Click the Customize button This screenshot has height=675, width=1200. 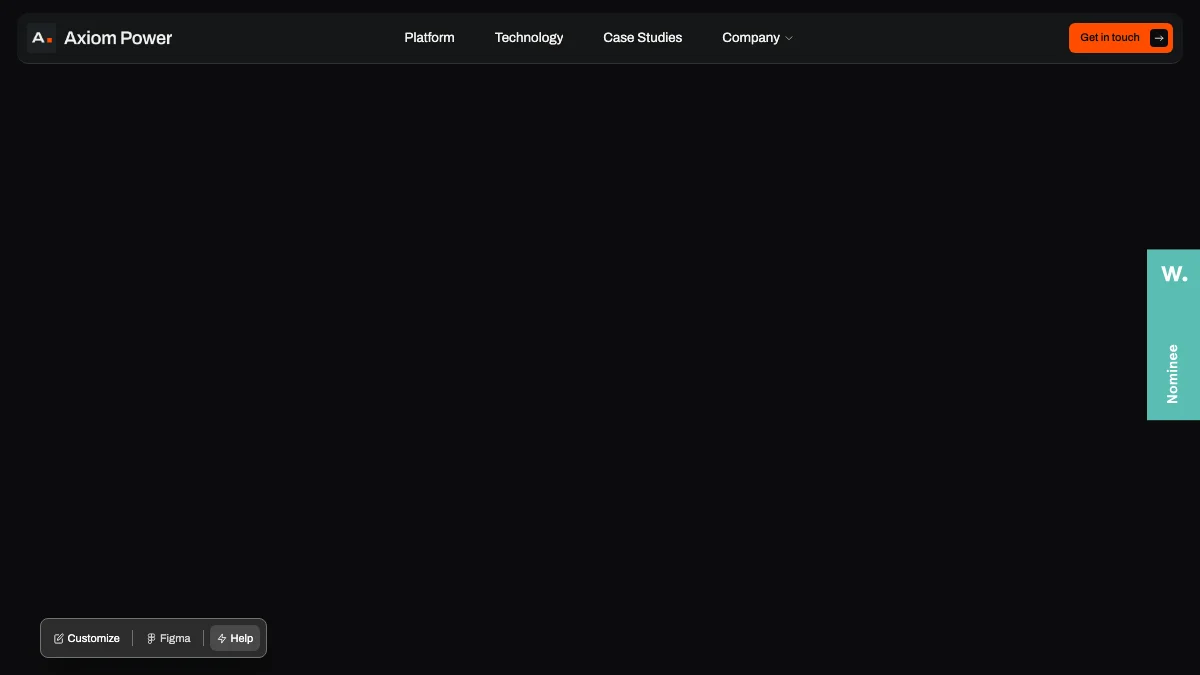[x=87, y=638]
